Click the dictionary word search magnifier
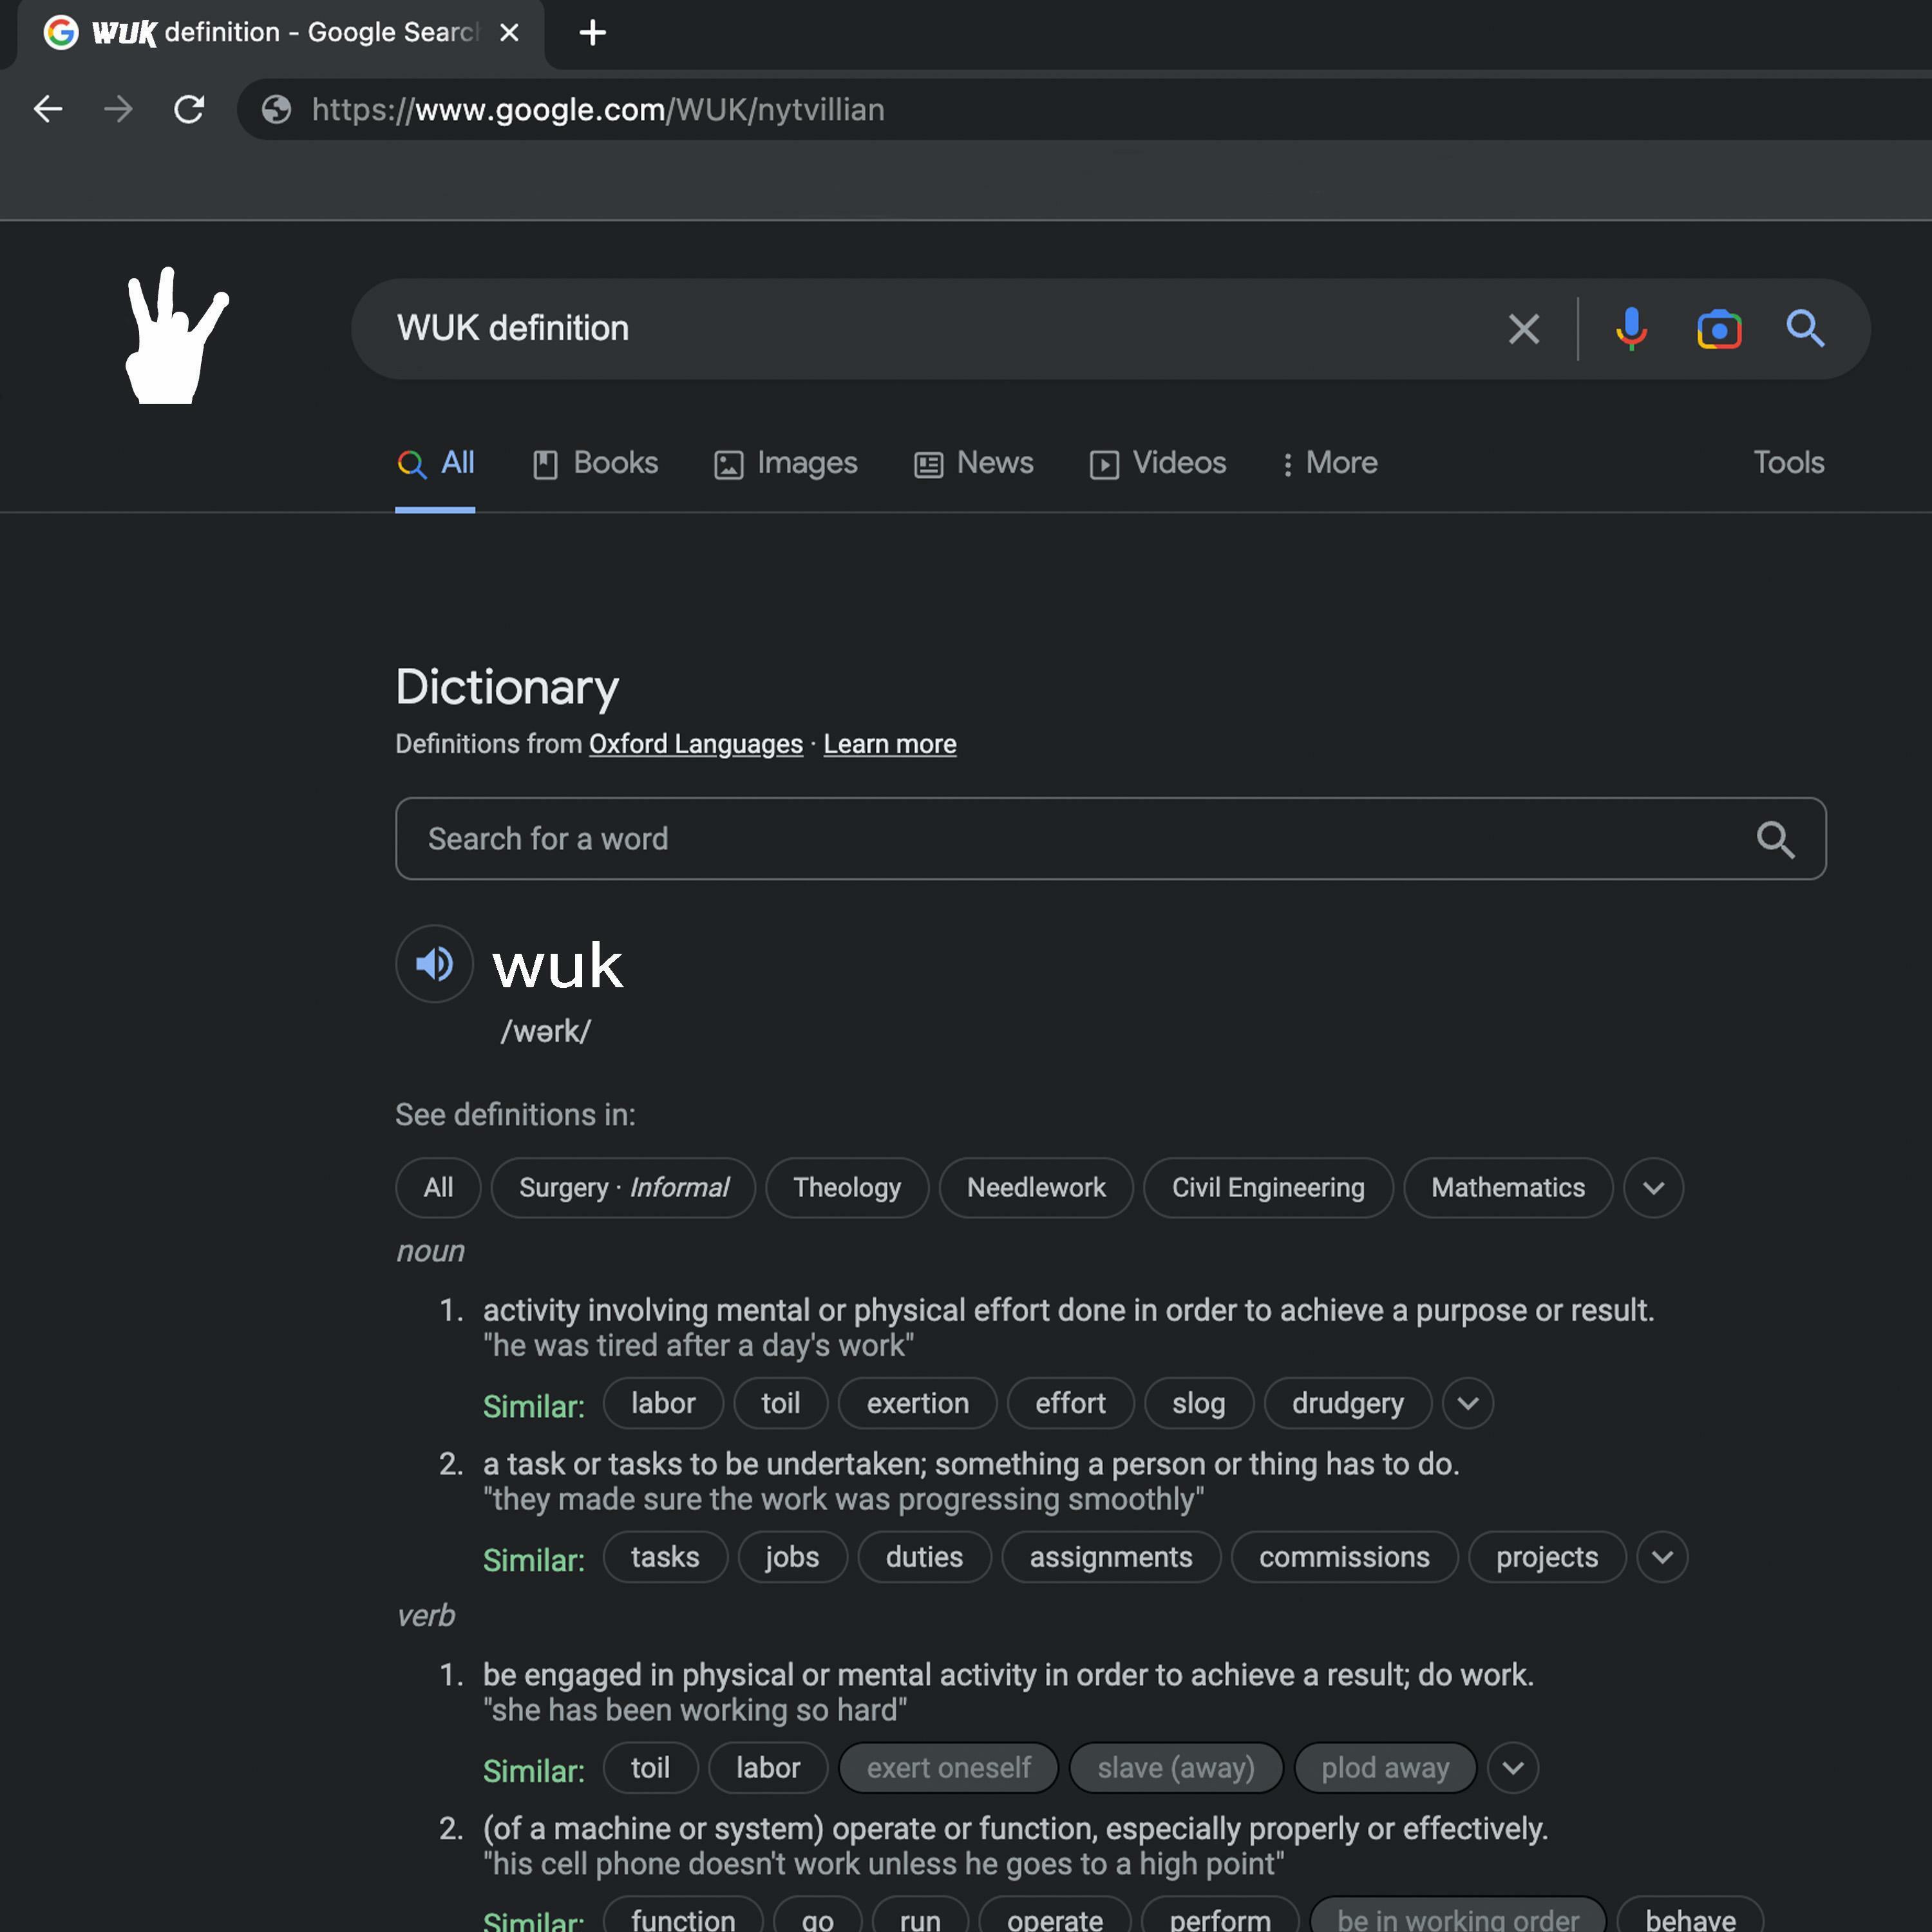 click(x=1775, y=839)
